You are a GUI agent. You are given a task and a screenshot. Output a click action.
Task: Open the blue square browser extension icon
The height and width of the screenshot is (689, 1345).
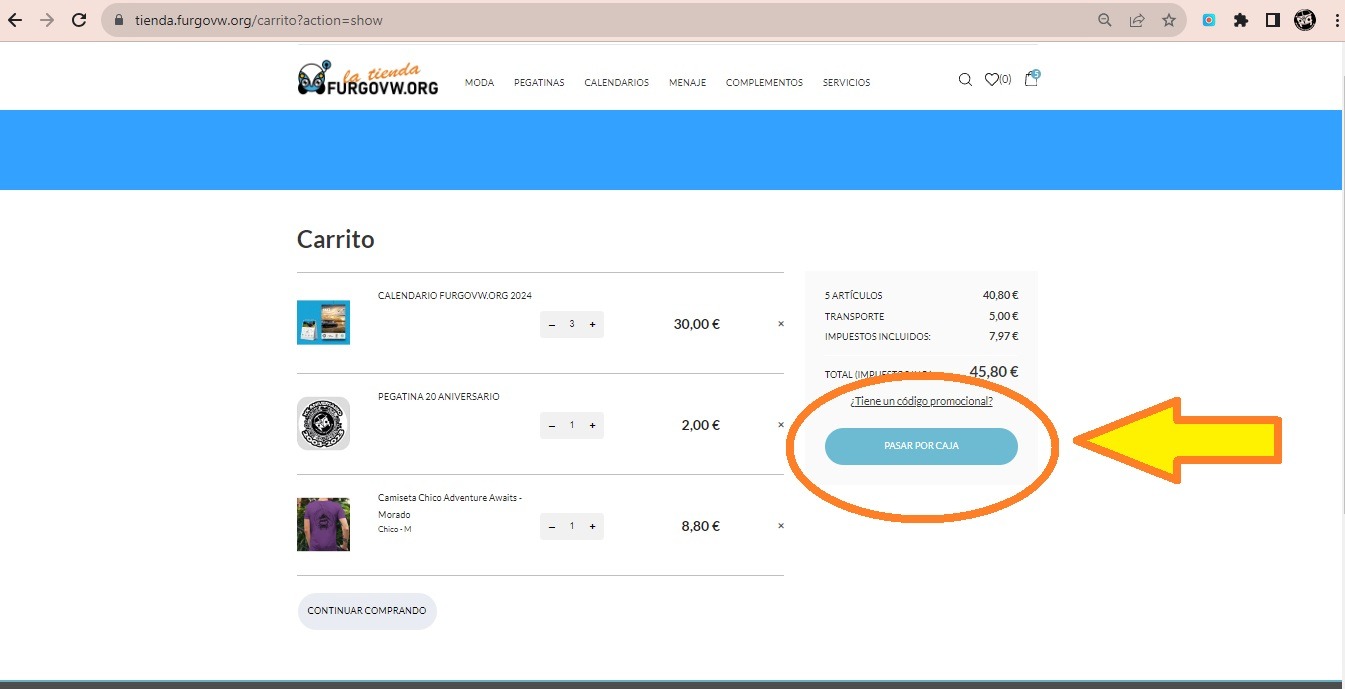click(x=1209, y=20)
